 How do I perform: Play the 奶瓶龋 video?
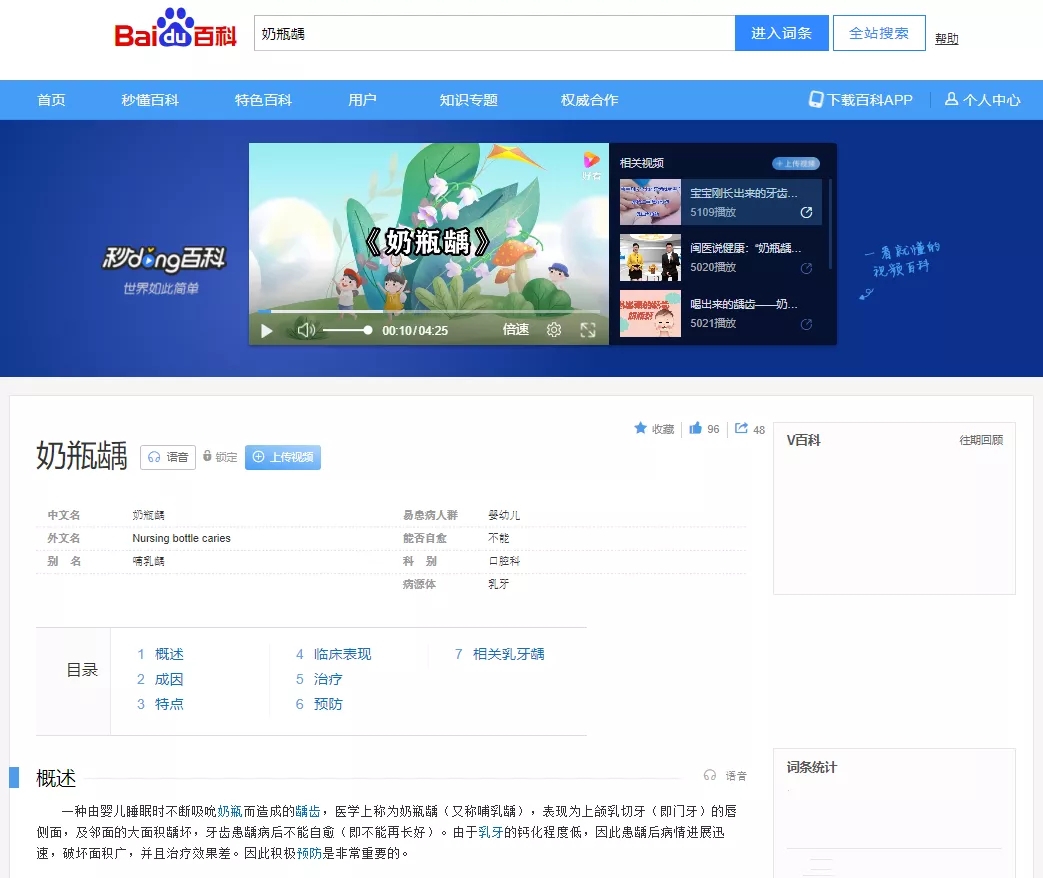point(266,330)
